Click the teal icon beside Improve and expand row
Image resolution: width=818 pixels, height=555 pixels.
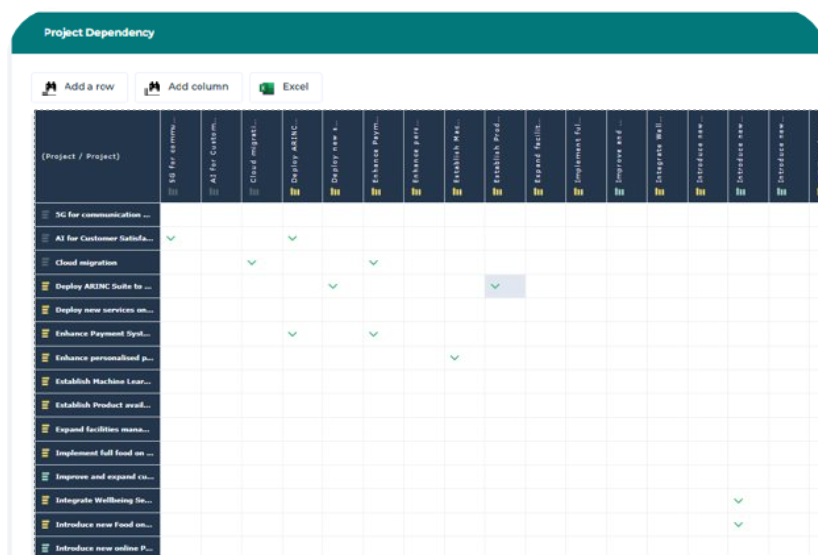(45, 477)
